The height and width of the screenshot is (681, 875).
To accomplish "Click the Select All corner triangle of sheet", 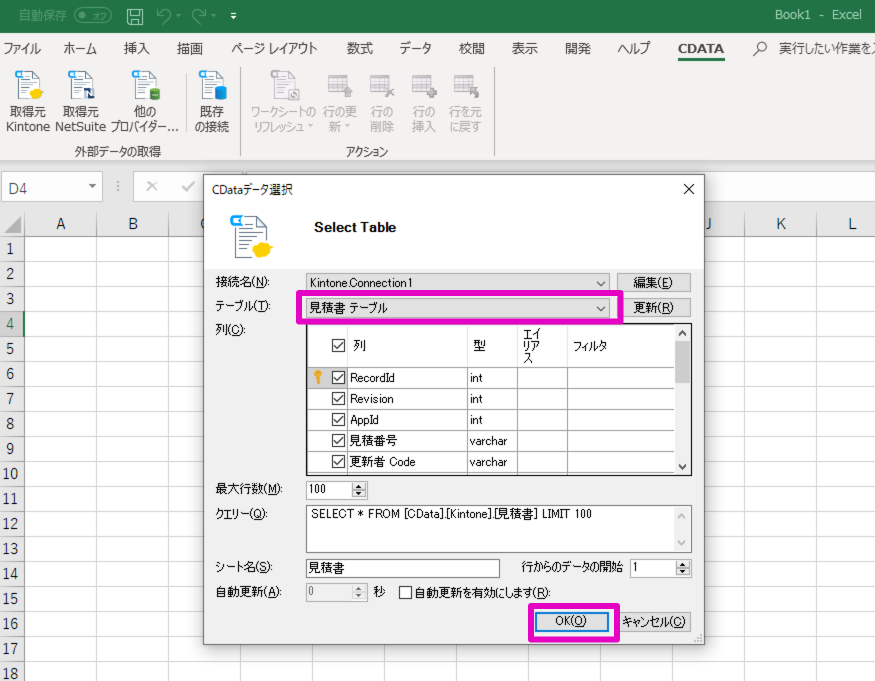I will (13, 224).
